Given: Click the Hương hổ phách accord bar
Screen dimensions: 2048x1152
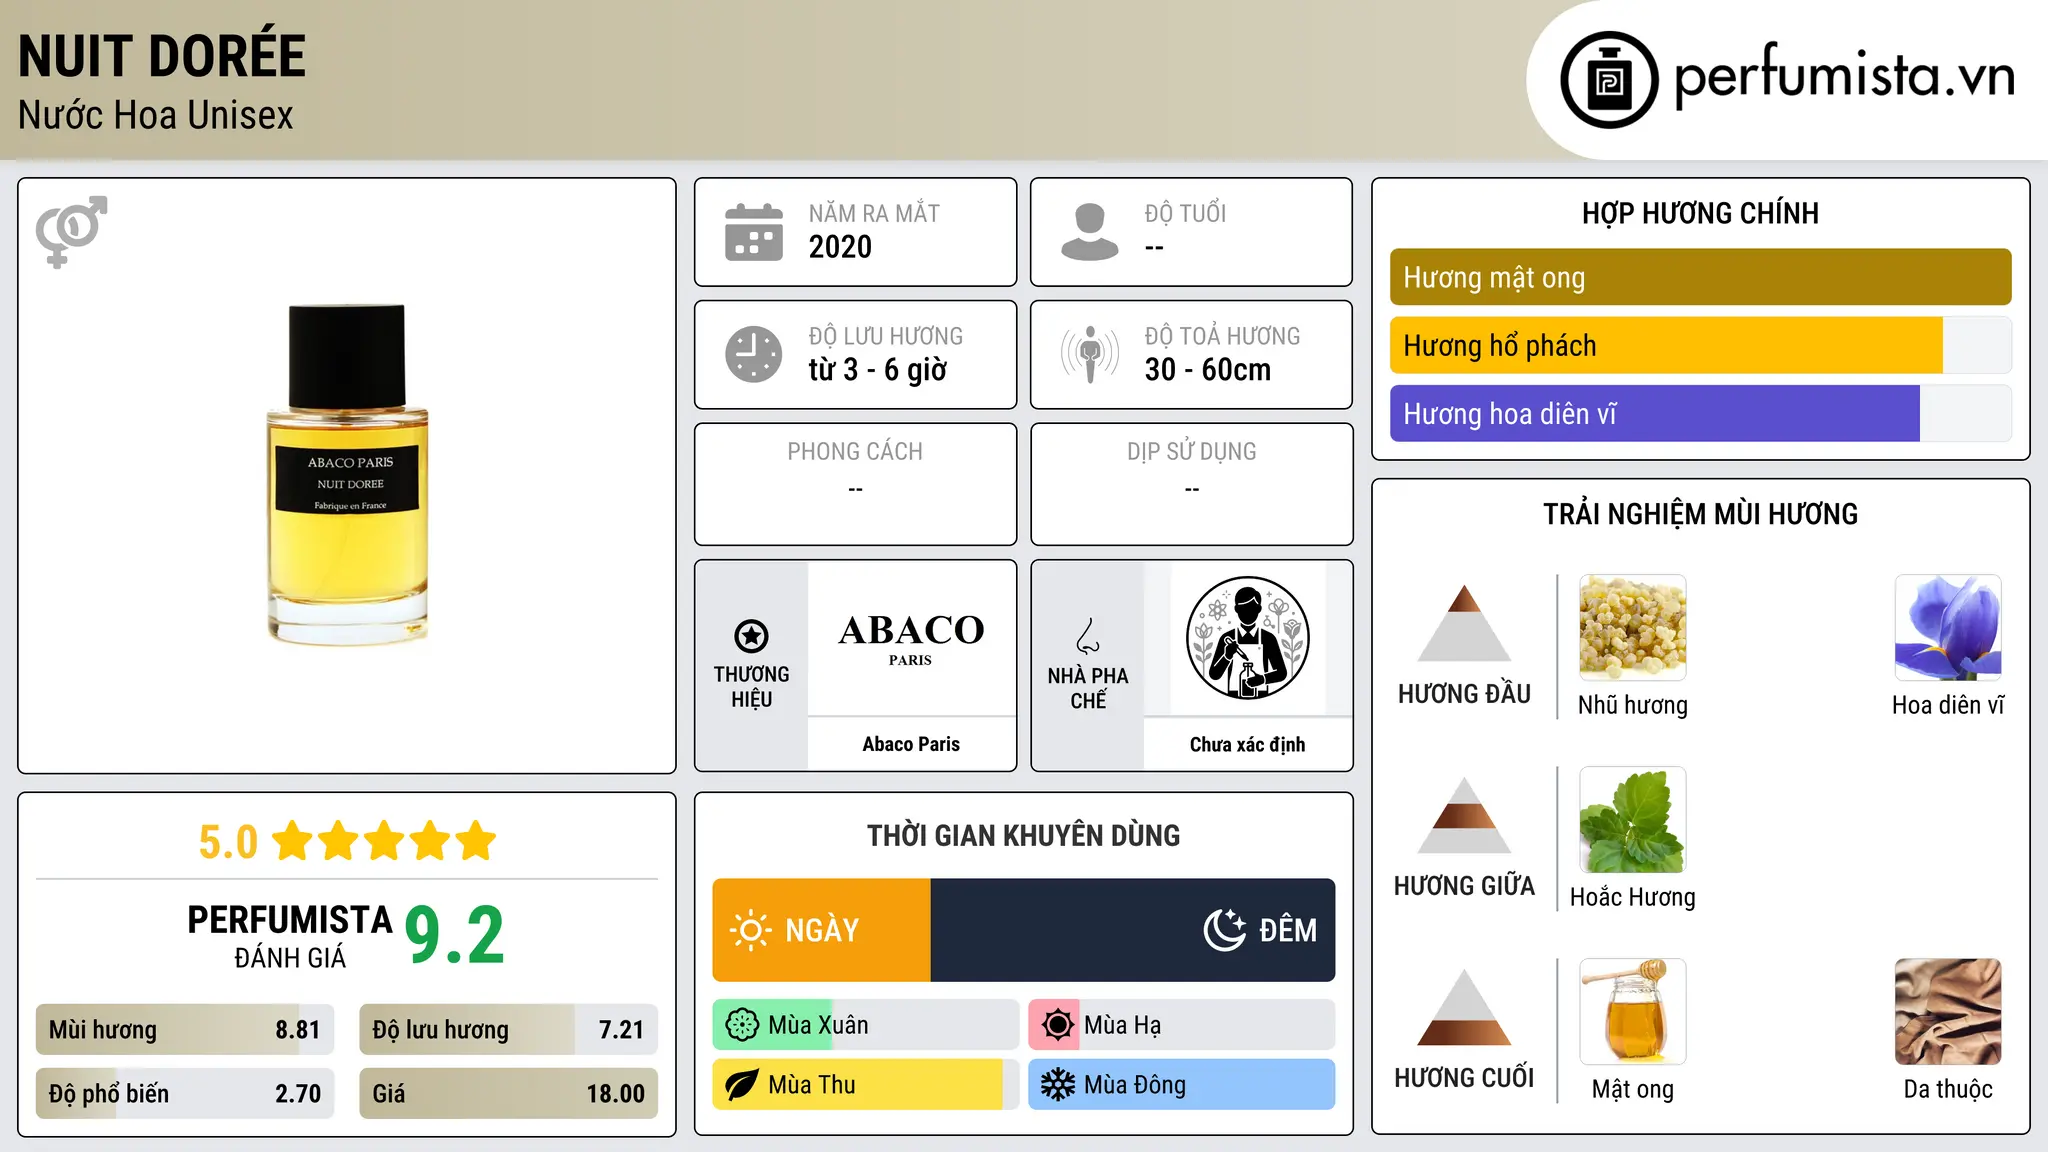Looking at the screenshot, I should click(x=1700, y=345).
